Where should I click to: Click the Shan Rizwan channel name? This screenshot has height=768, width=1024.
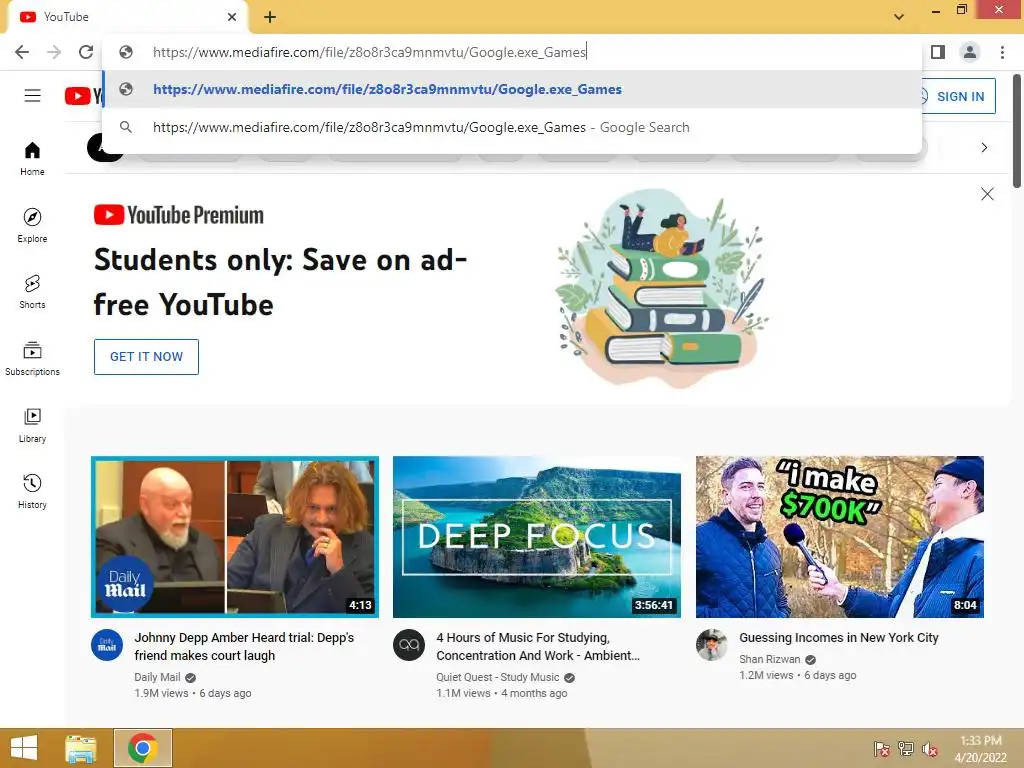point(769,660)
